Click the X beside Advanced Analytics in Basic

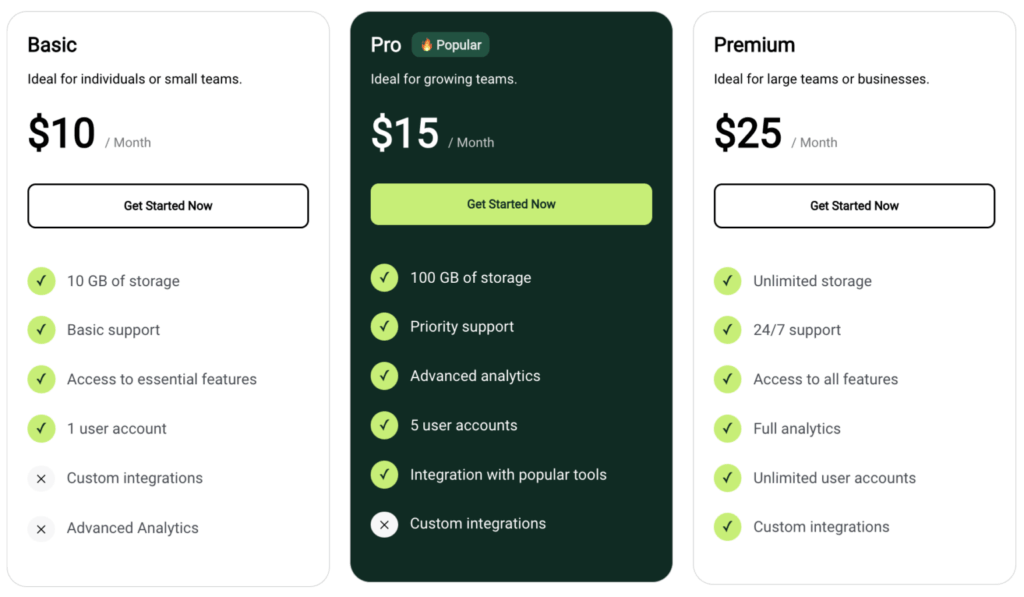41,528
